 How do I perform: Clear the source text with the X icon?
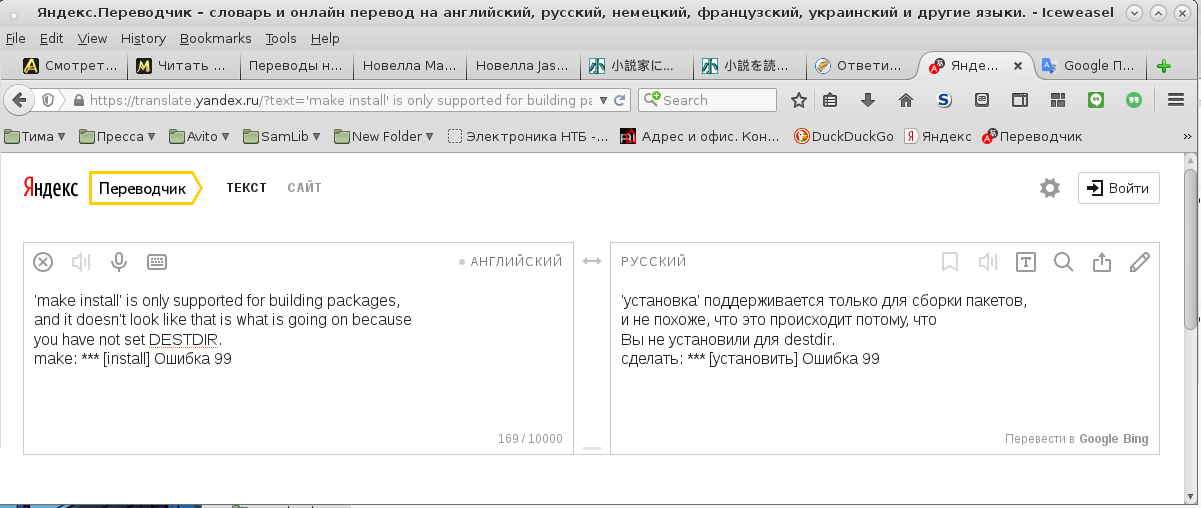pos(43,262)
